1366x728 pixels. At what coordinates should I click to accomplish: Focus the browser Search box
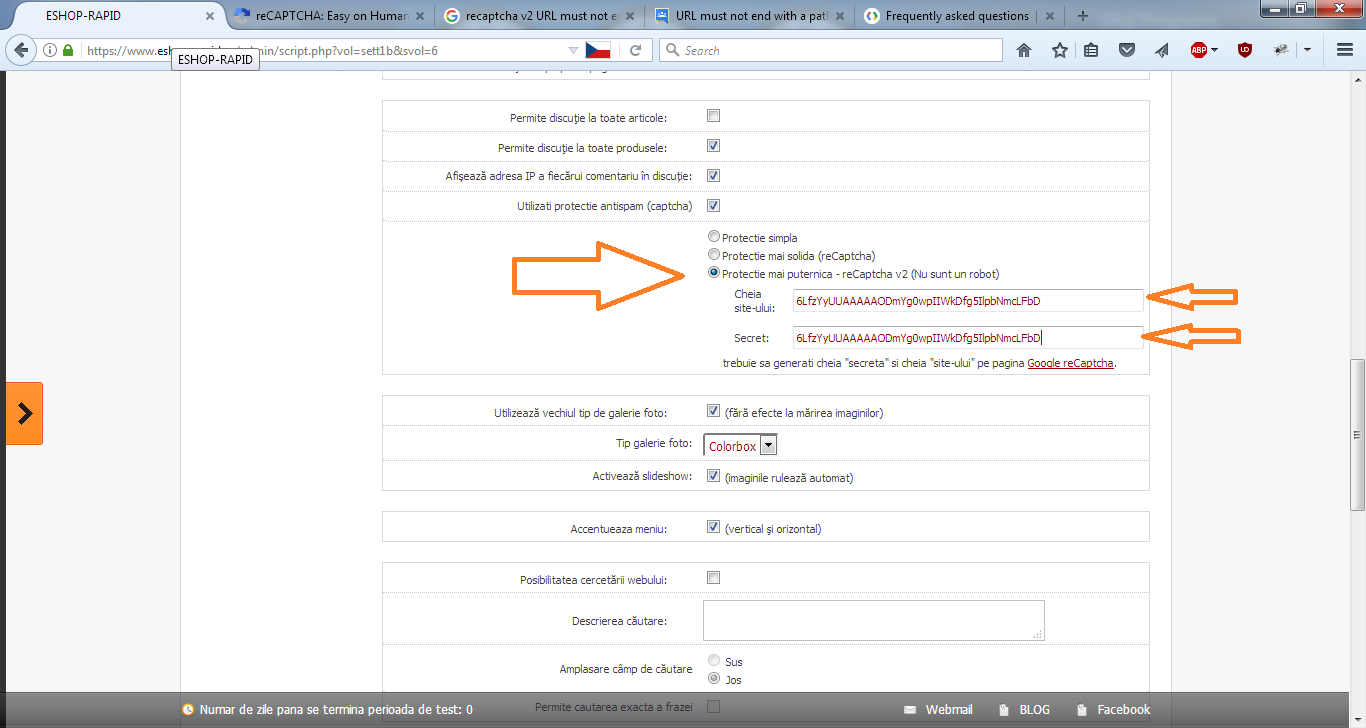(x=831, y=50)
